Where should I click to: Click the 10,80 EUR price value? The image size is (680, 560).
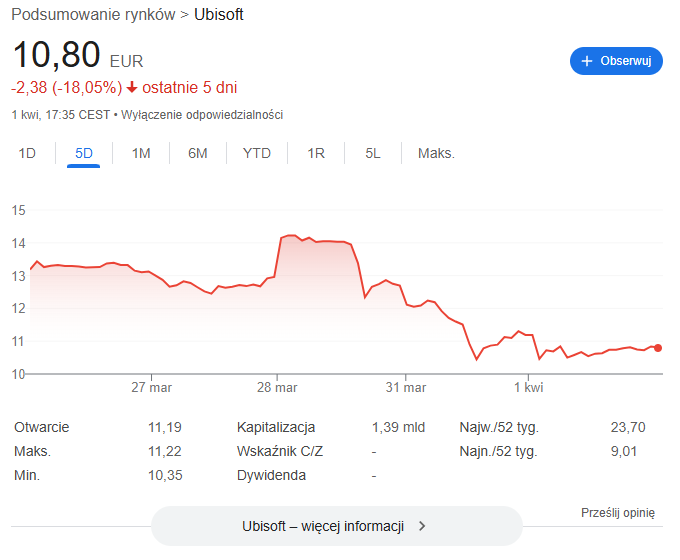pyautogui.click(x=57, y=56)
